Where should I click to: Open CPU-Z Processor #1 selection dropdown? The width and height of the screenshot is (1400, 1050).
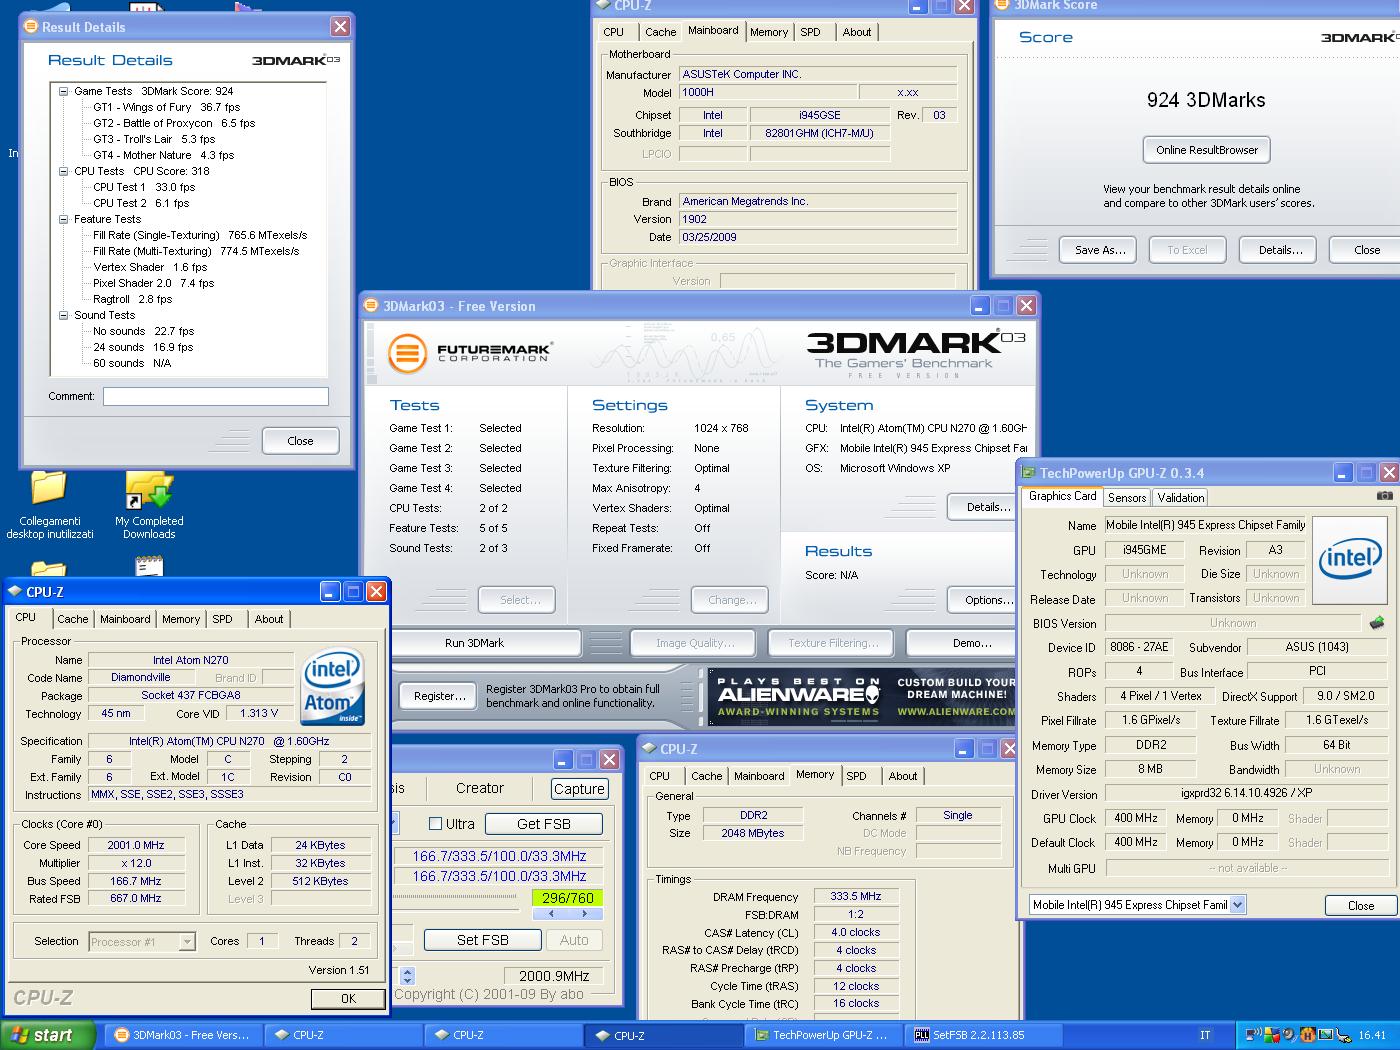[x=187, y=942]
